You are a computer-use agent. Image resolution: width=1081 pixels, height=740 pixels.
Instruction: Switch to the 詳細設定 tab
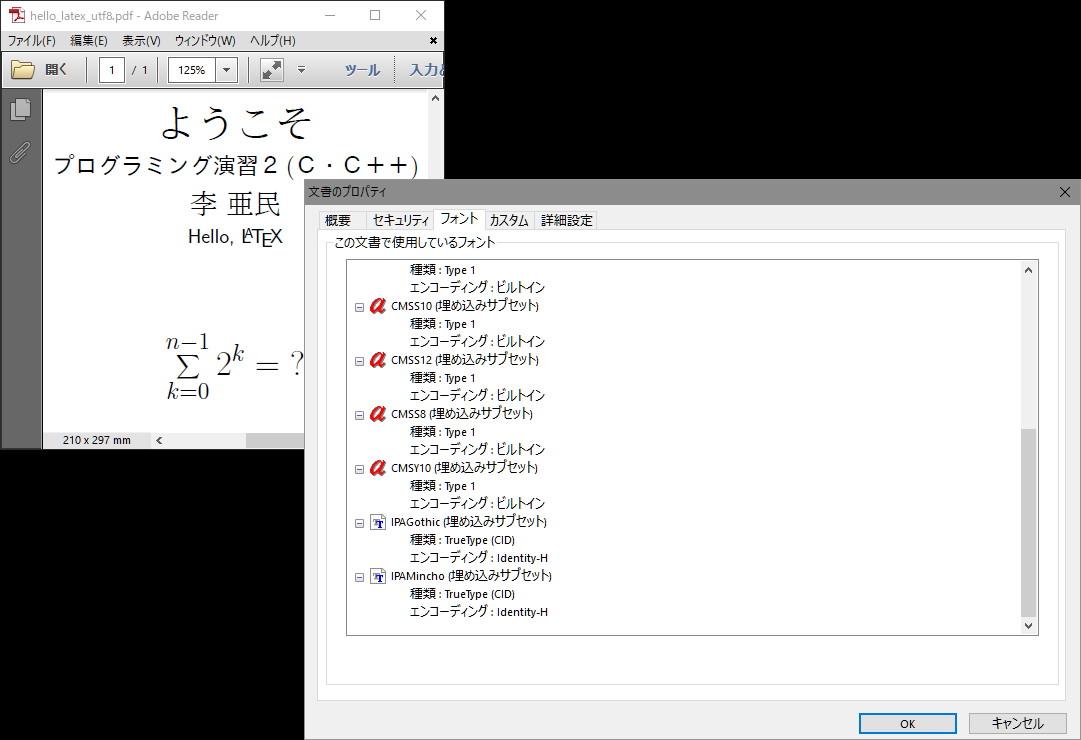tap(567, 220)
